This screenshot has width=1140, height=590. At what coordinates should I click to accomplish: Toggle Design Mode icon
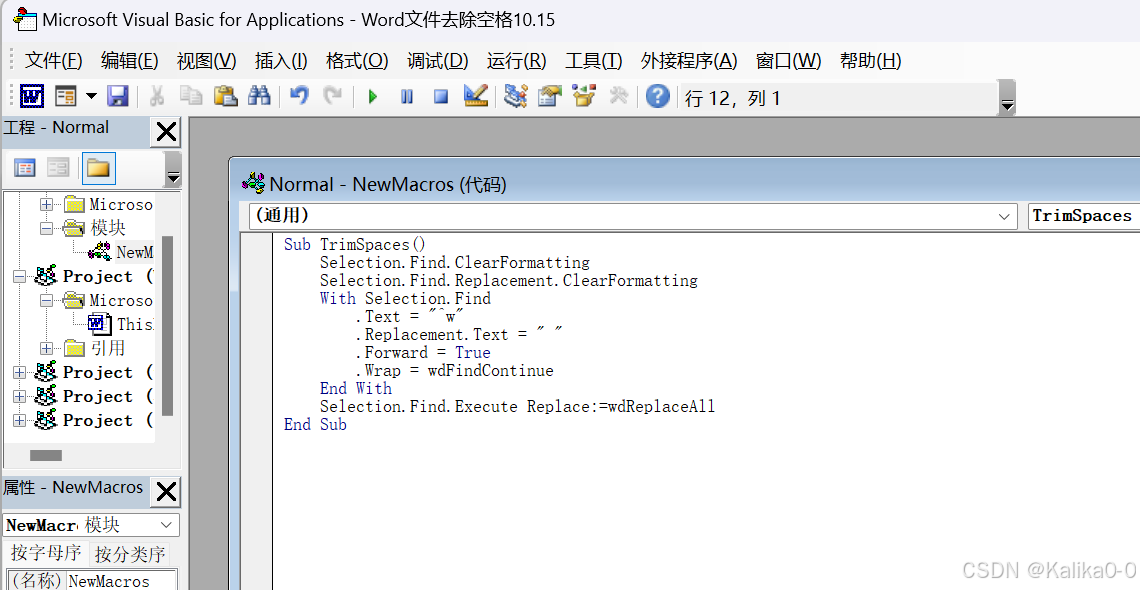tap(475, 96)
